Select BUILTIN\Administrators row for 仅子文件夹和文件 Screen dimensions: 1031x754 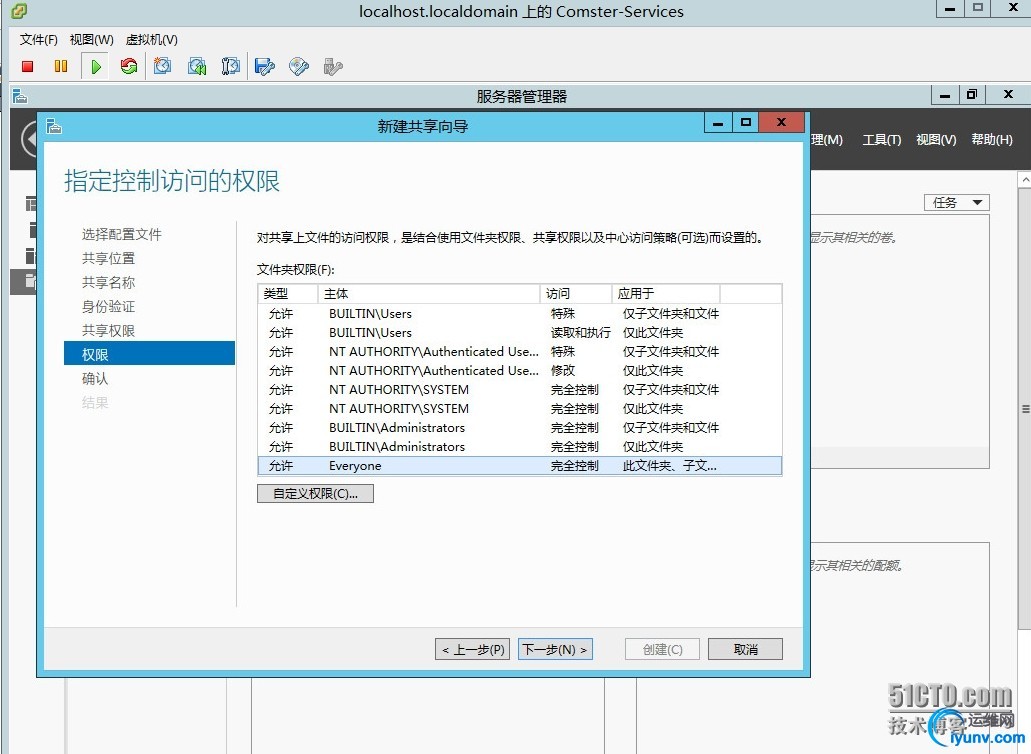[520, 427]
